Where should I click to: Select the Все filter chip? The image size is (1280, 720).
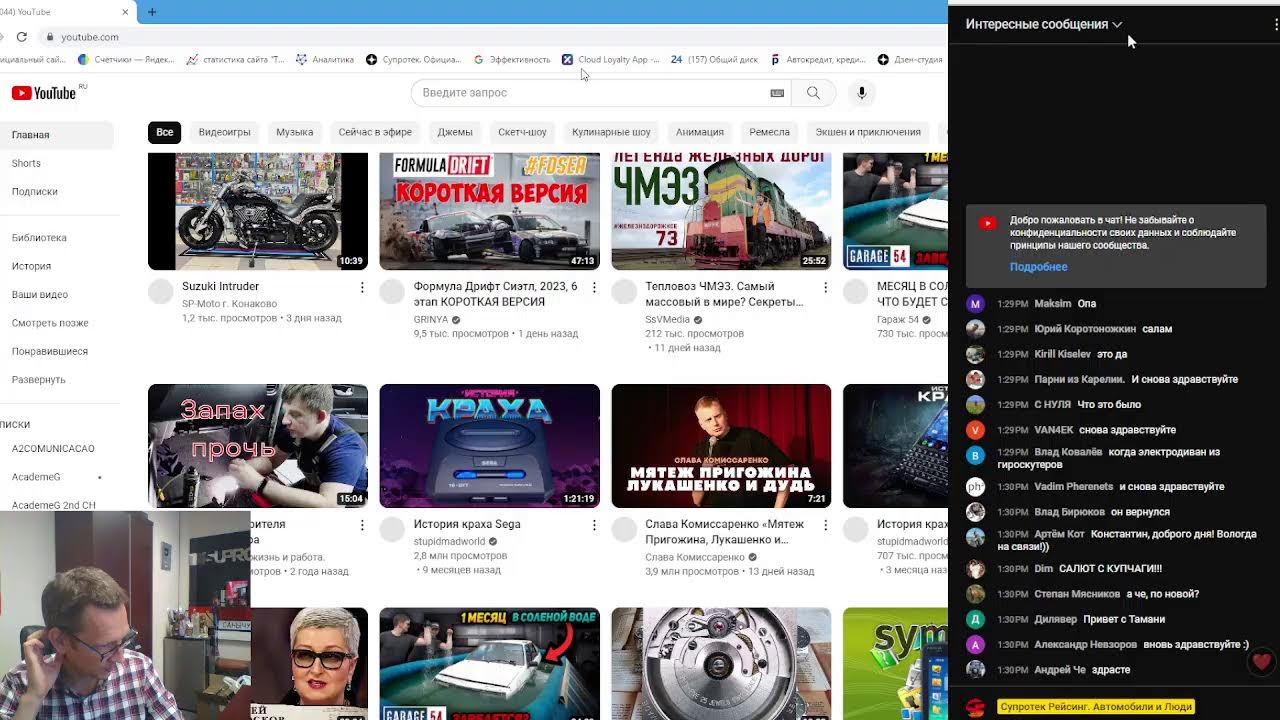[x=165, y=132]
